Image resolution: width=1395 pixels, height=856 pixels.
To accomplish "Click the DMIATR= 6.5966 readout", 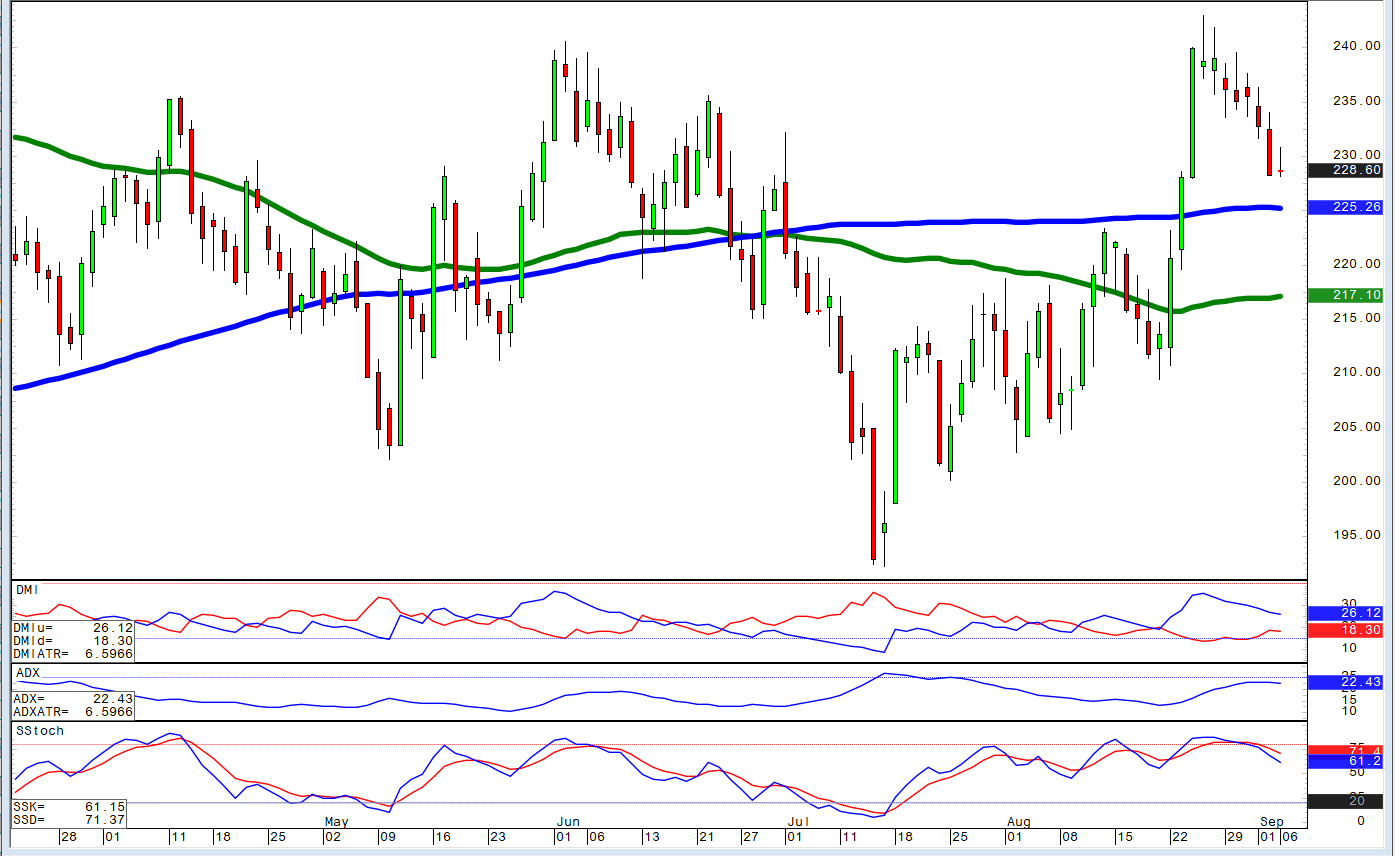I will point(72,654).
